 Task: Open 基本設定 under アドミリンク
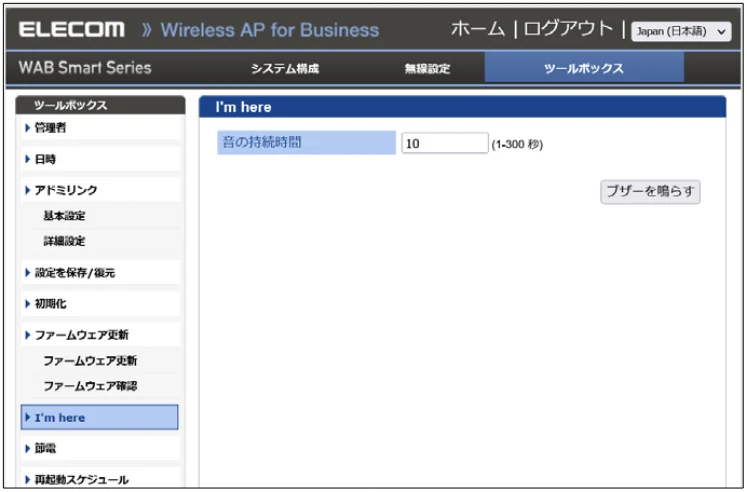pos(64,216)
